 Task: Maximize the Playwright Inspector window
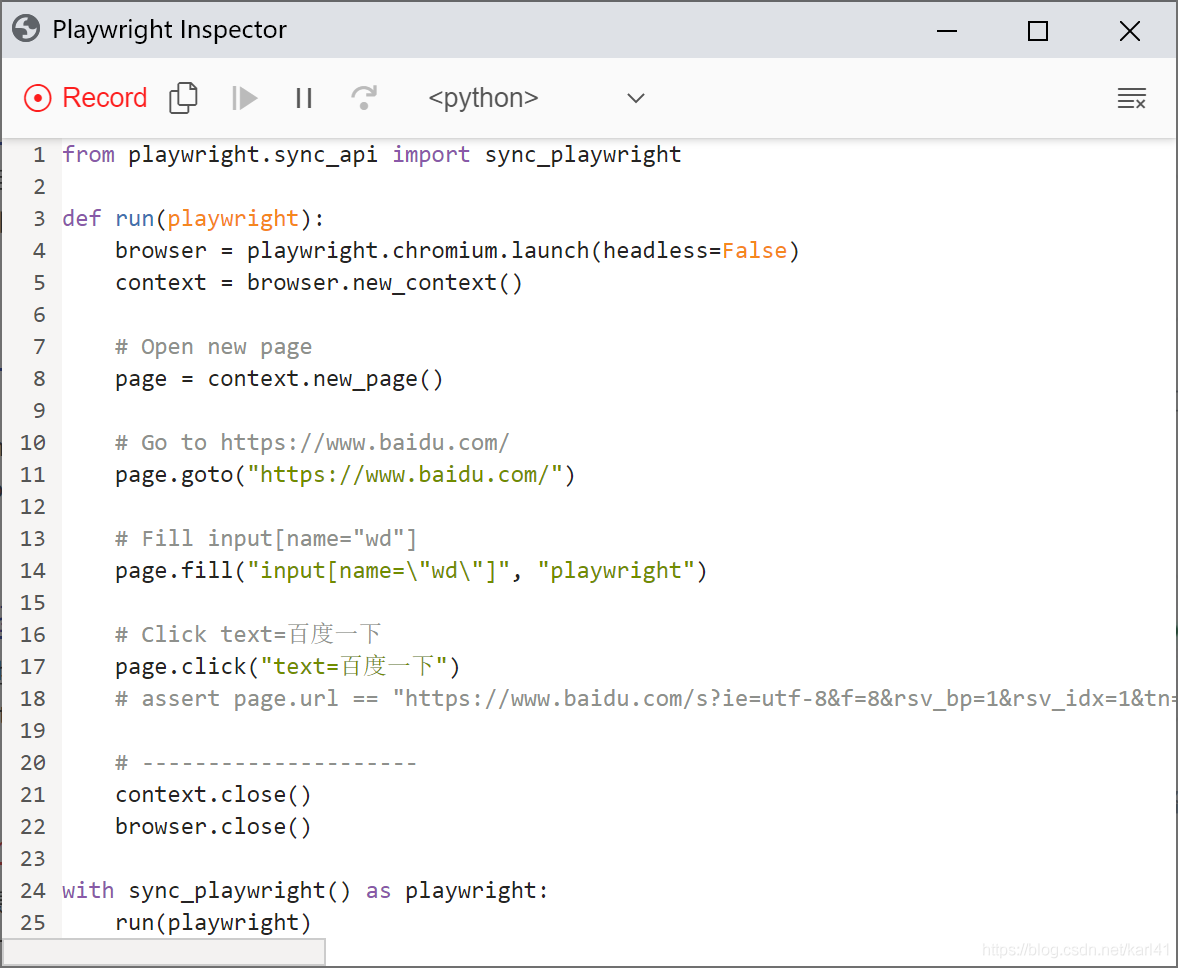[1038, 31]
